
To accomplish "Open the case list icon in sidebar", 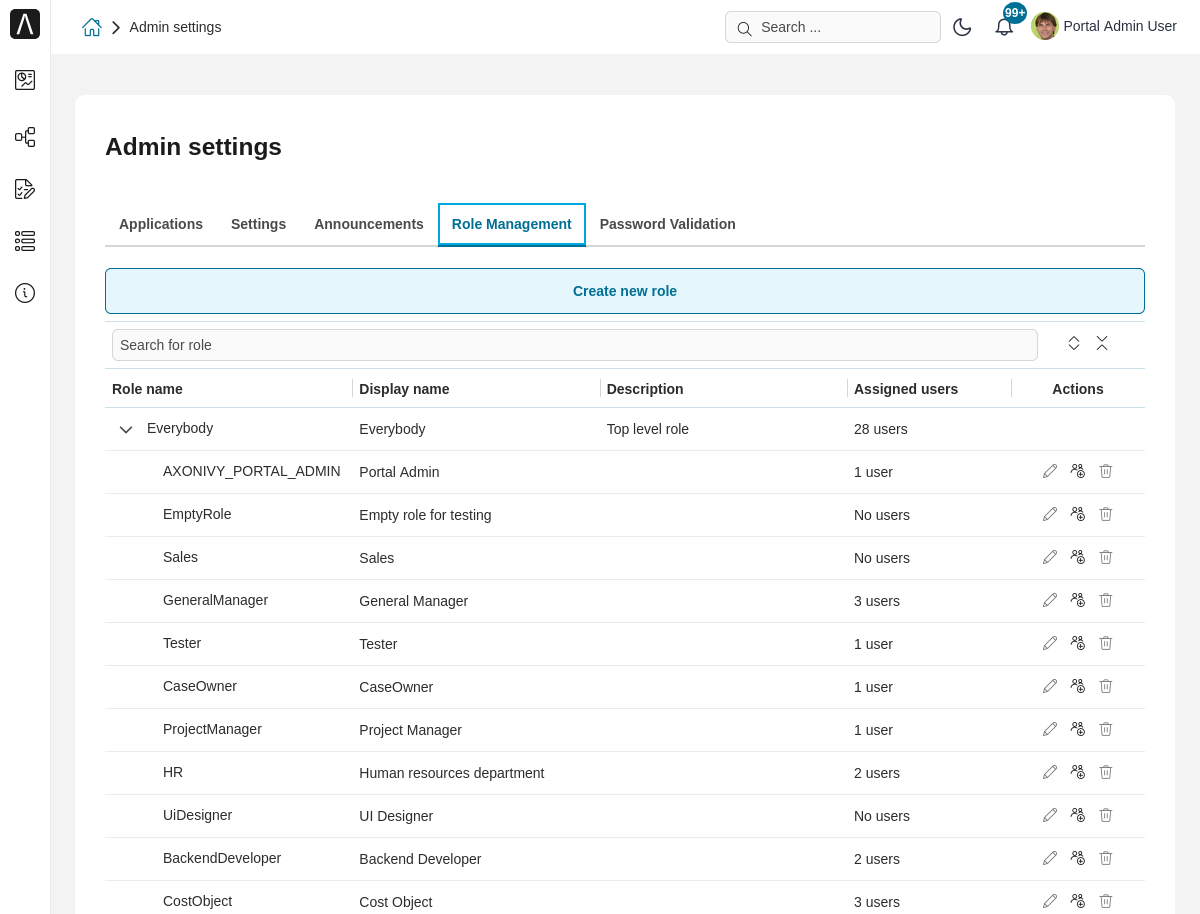I will (x=25, y=241).
